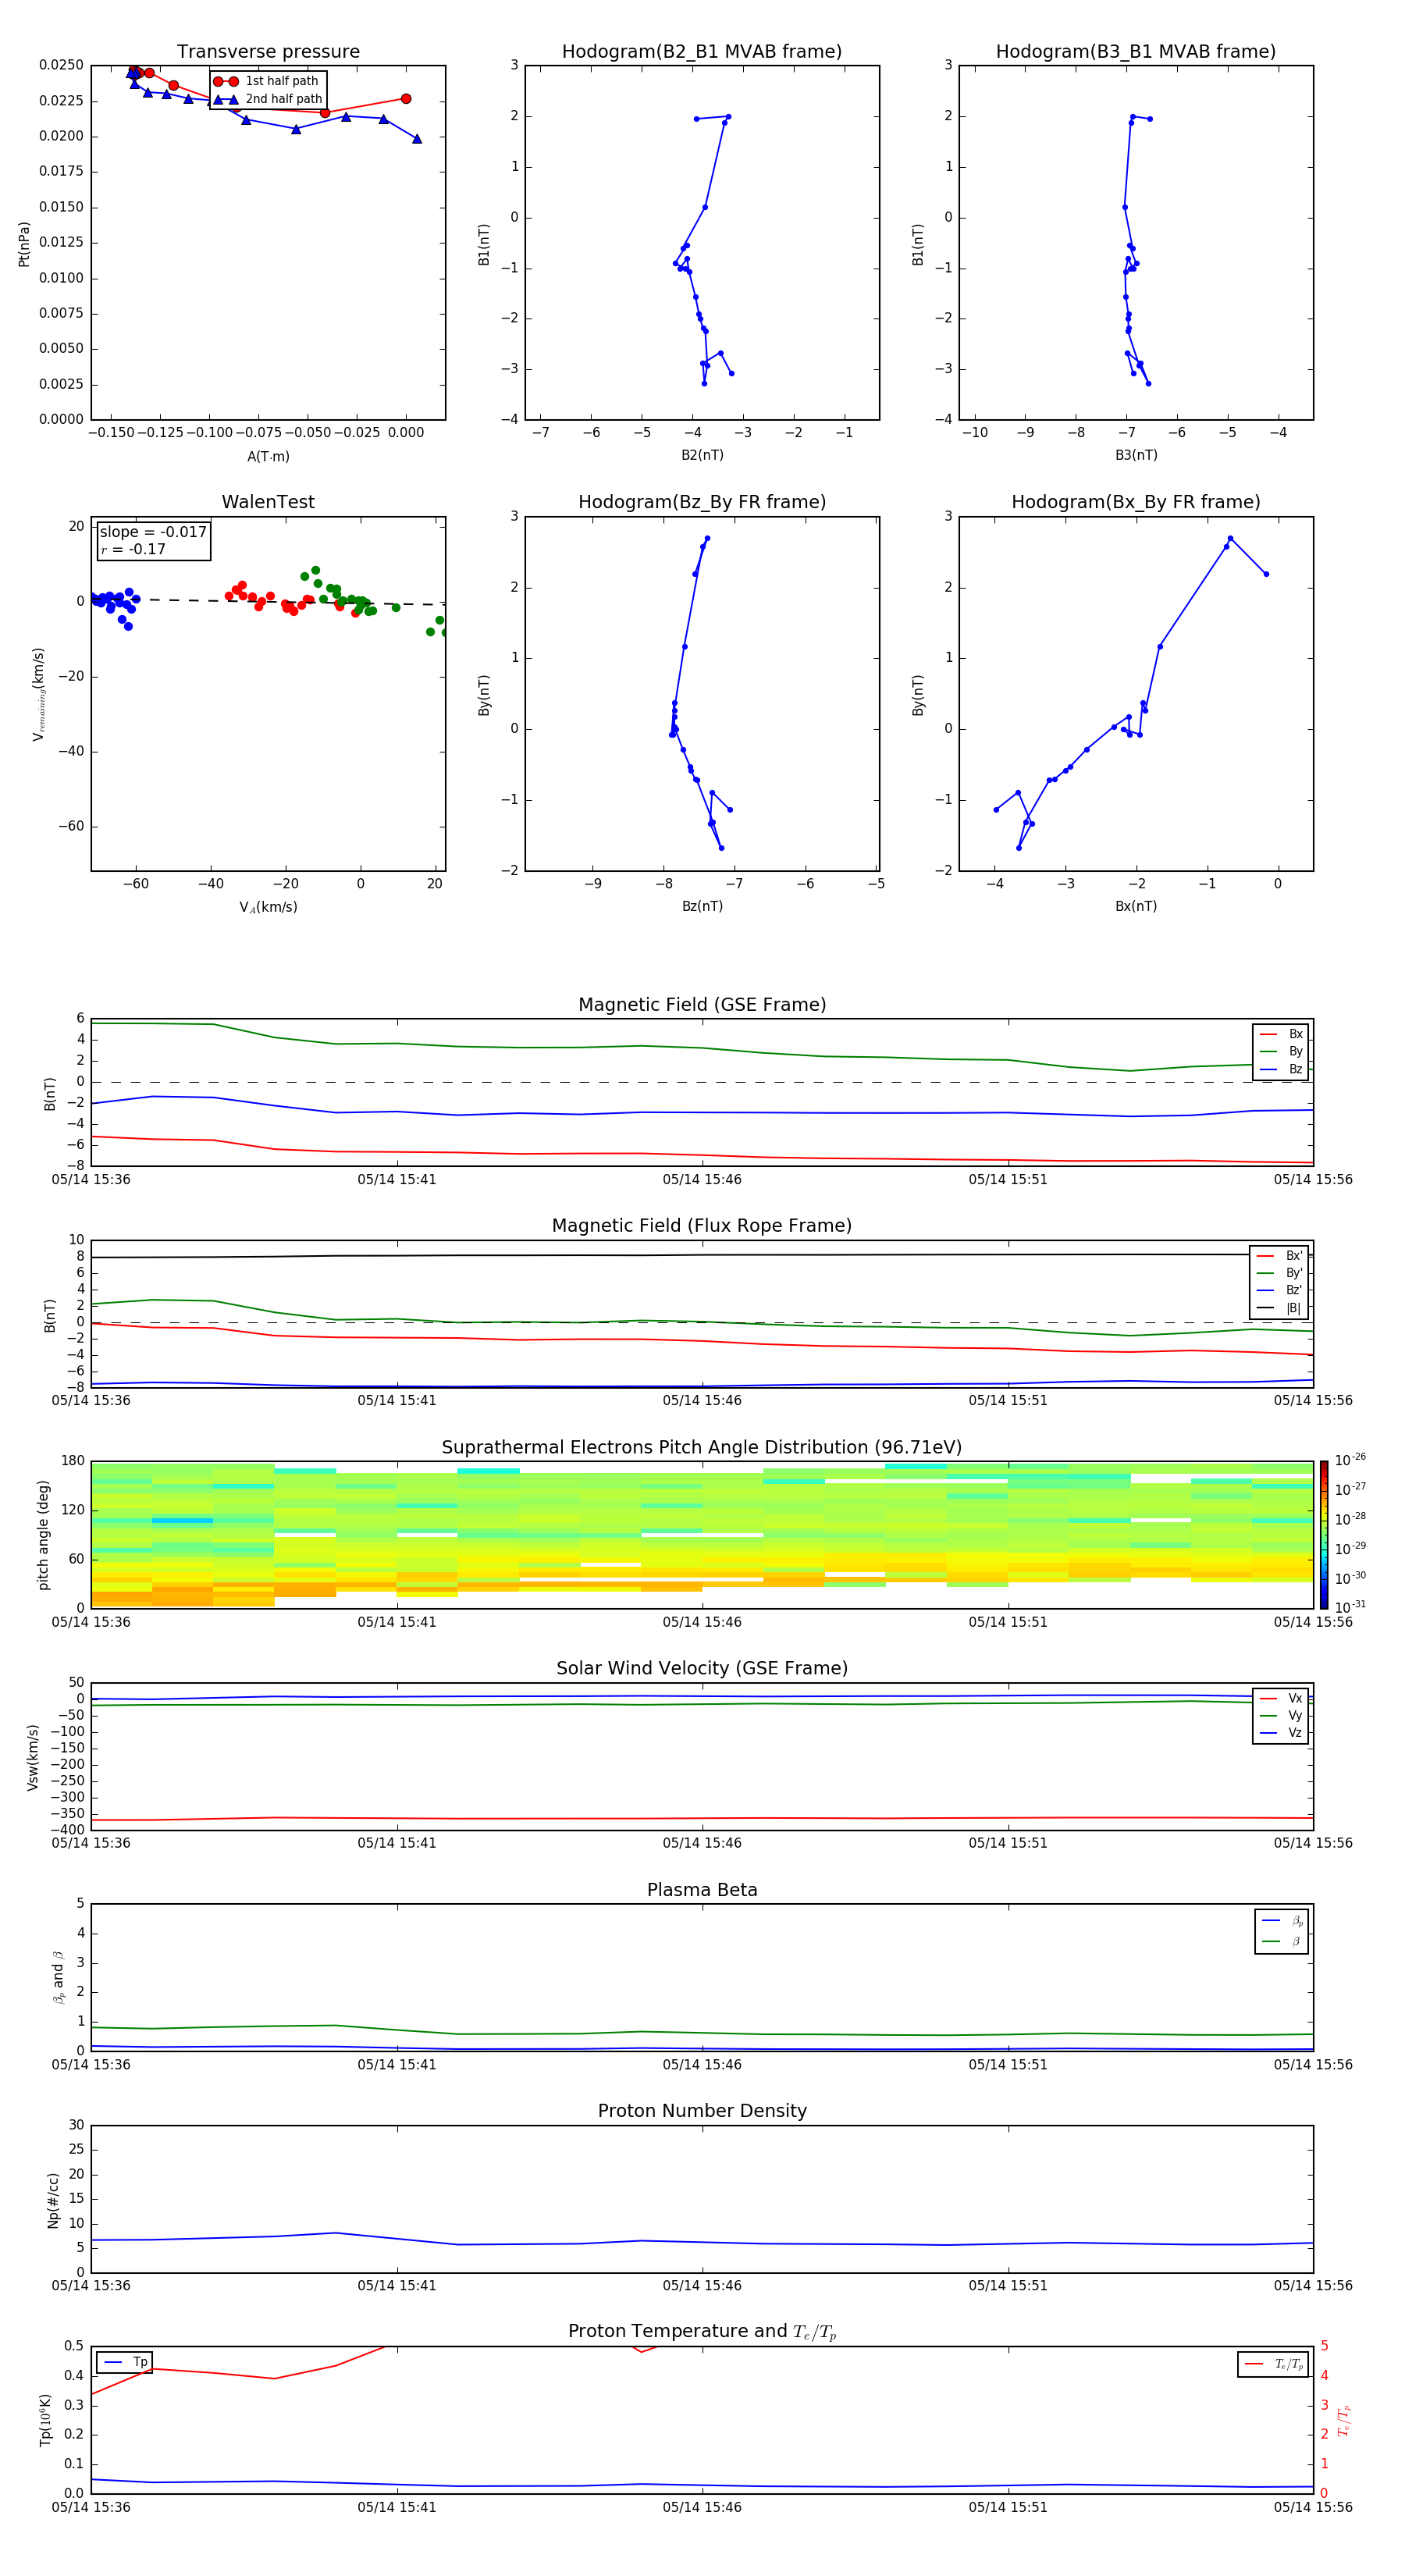The height and width of the screenshot is (2576, 1405).
Task: Click the 'Tp(10^6K)' y-axis label
Action: [45, 2420]
